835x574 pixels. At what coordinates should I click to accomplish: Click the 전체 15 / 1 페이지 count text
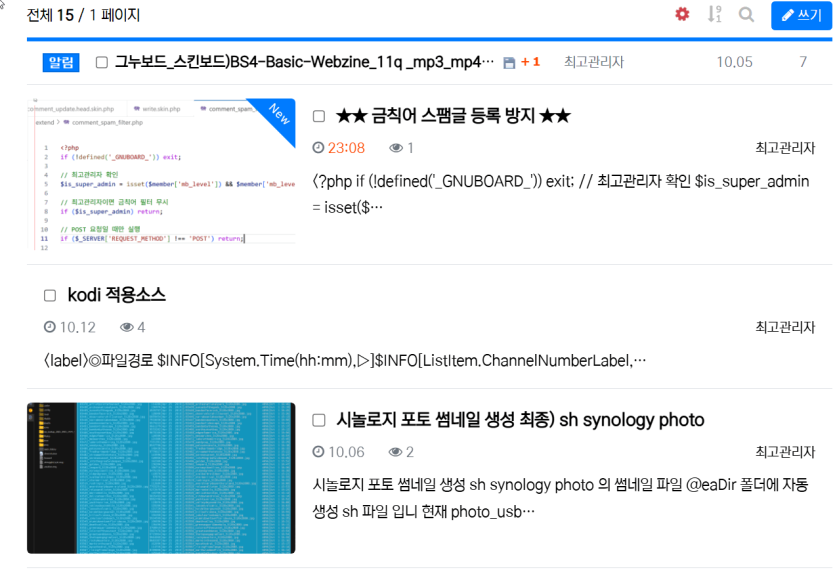pos(83,15)
